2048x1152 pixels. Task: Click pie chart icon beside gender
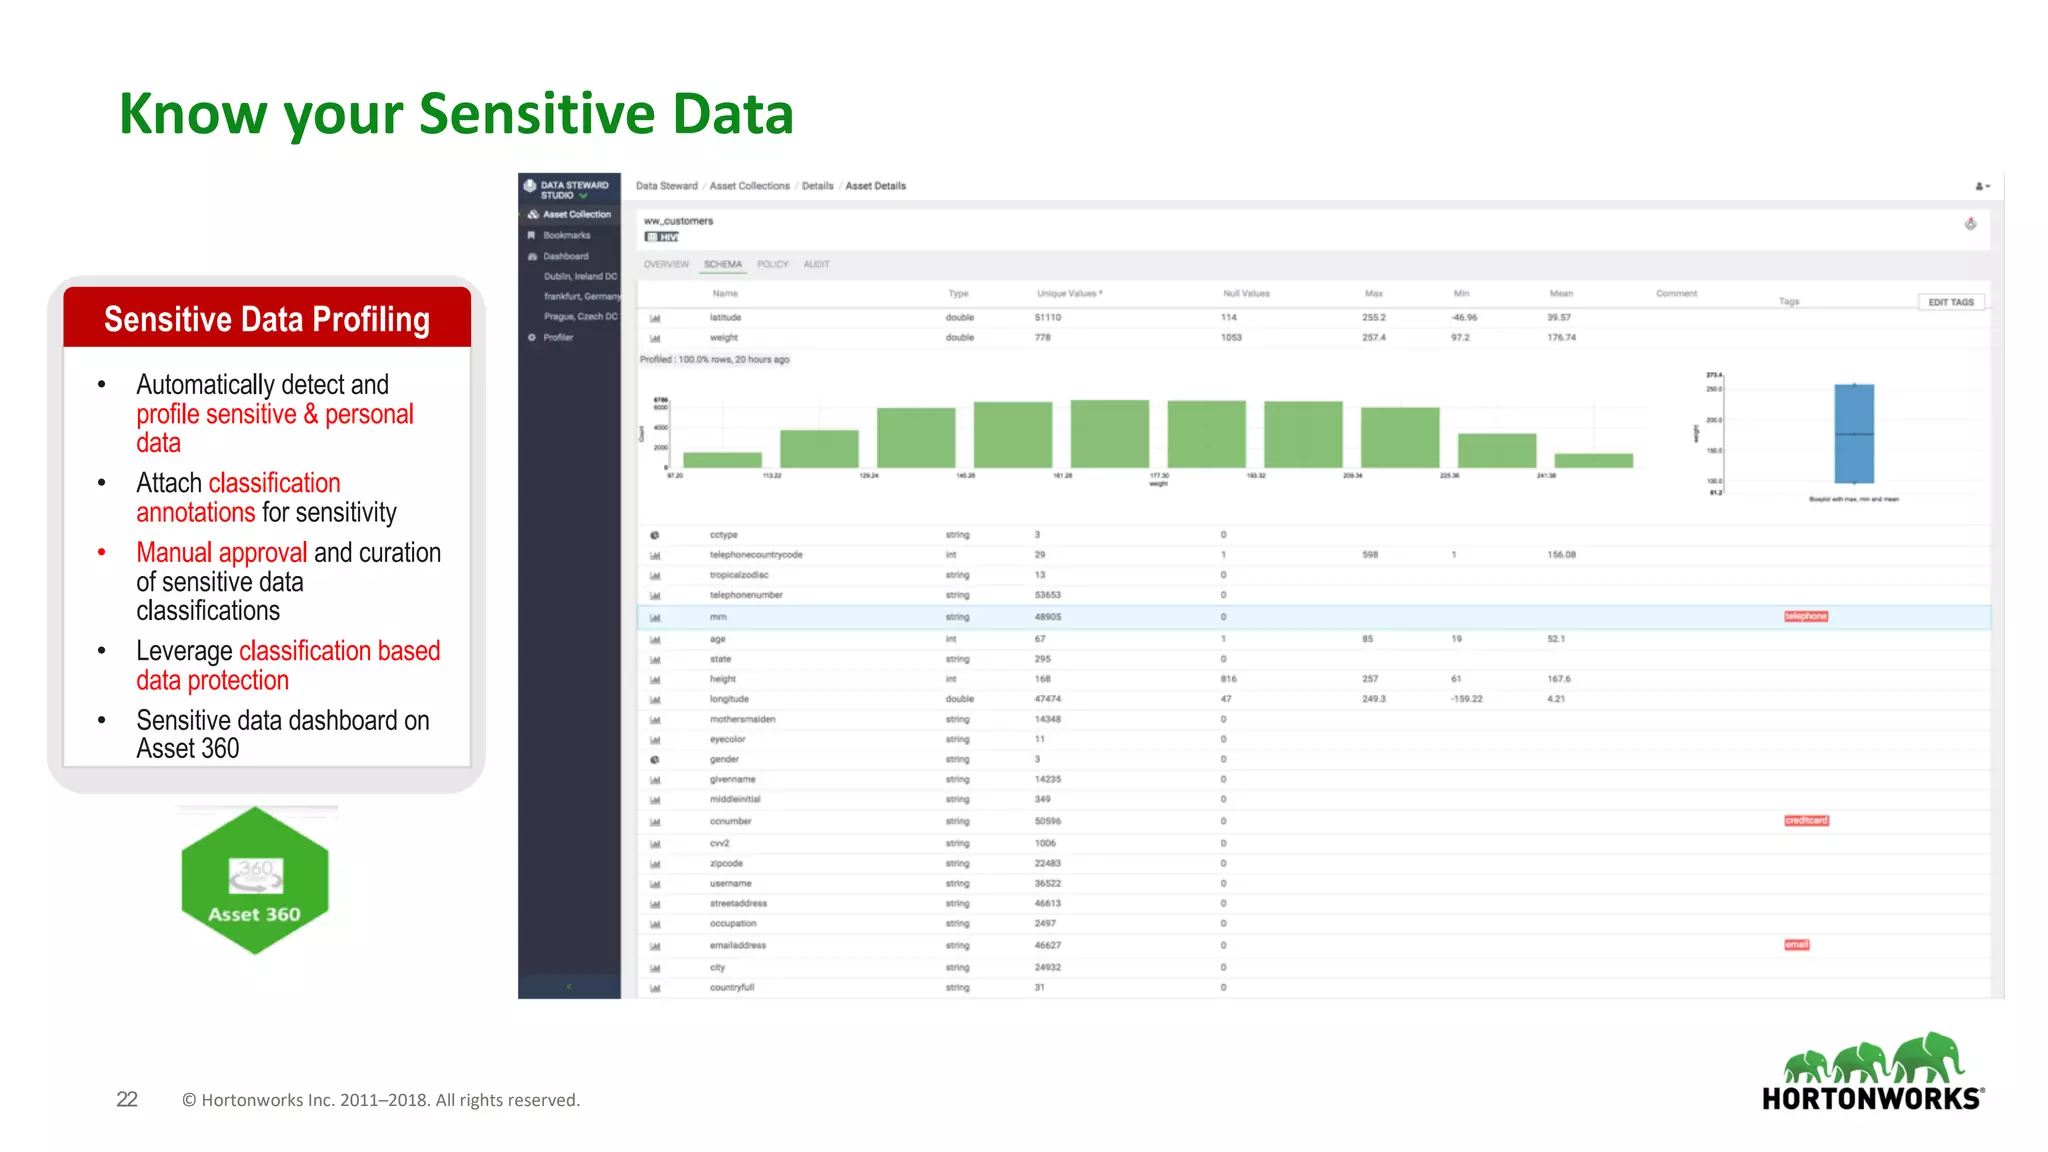655,759
